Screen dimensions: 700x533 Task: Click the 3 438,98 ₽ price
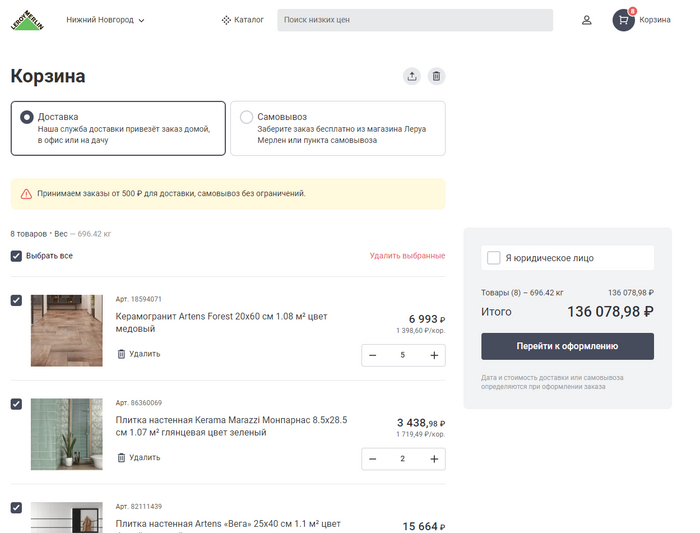point(421,423)
